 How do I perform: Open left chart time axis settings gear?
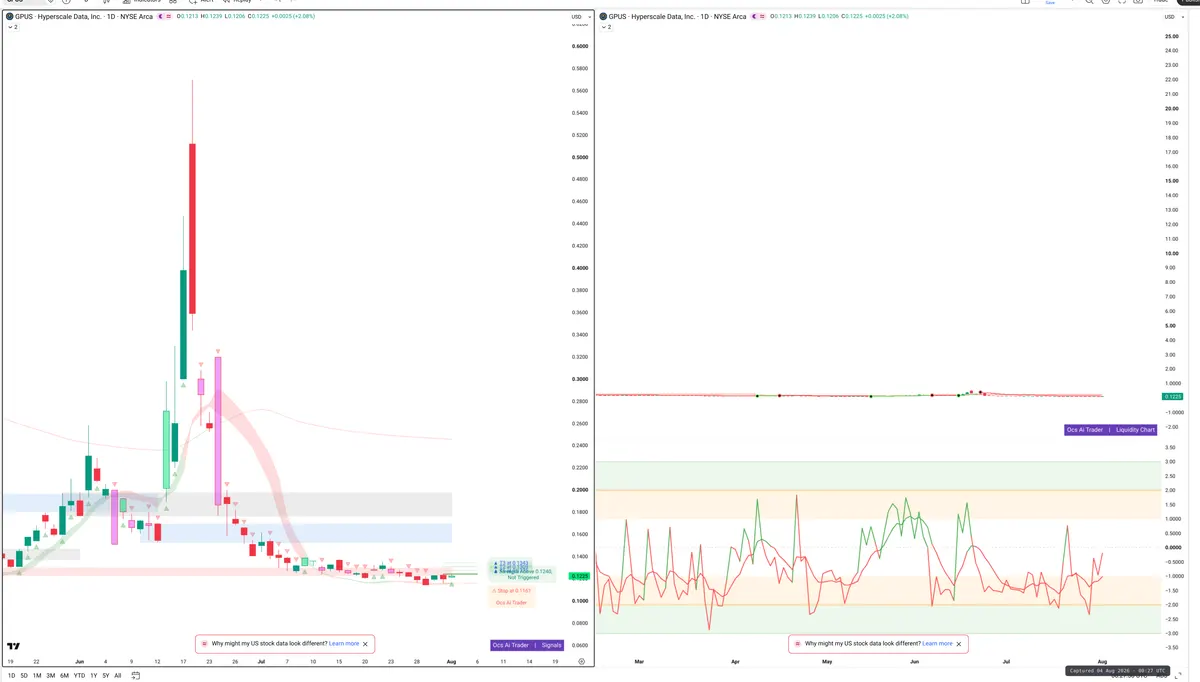point(581,662)
